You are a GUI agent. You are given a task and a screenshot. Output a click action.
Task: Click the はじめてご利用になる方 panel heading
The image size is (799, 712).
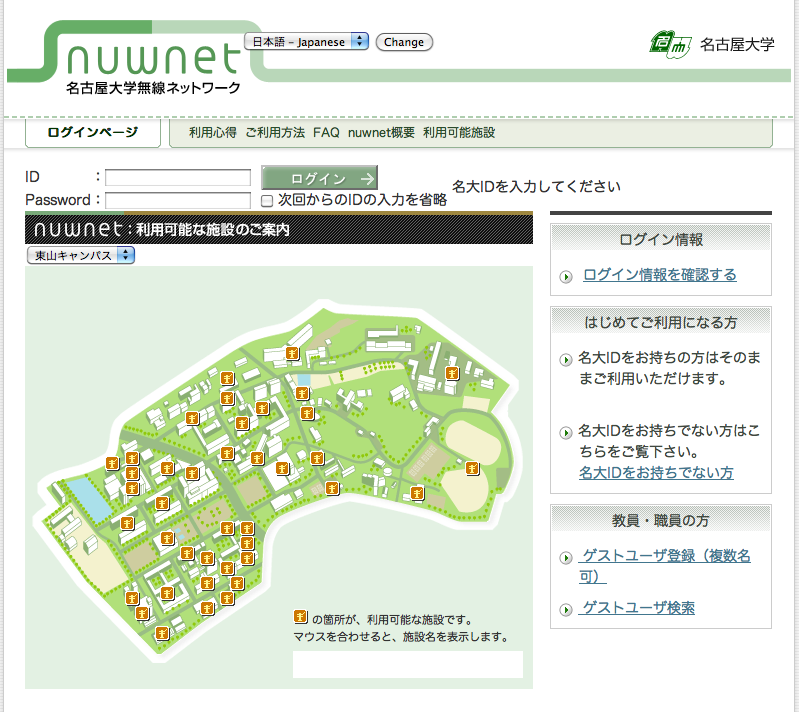(661, 322)
